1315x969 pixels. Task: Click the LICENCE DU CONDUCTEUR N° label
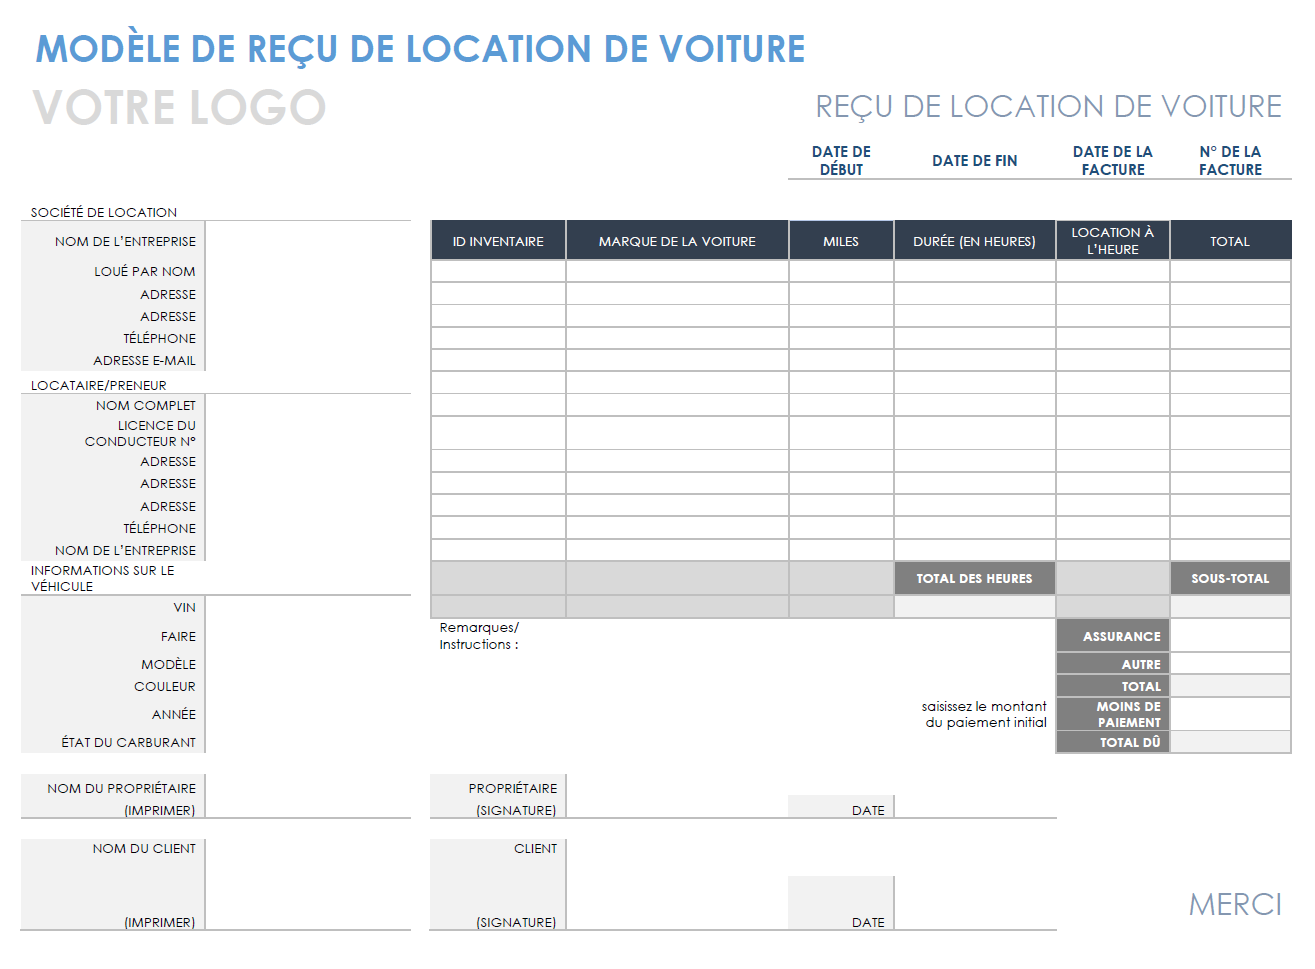pyautogui.click(x=141, y=433)
